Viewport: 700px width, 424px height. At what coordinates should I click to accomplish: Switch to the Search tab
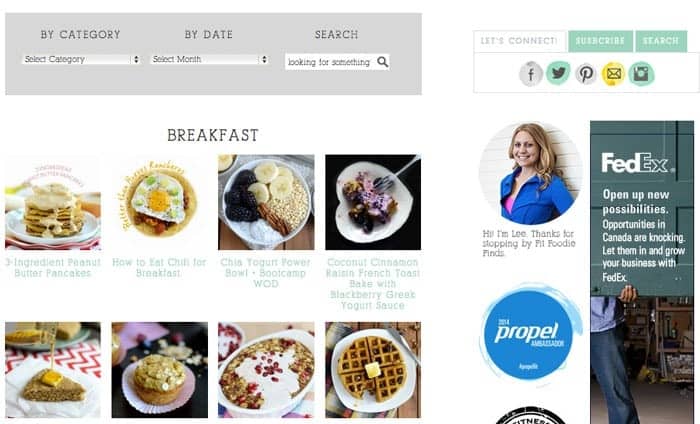[x=661, y=41]
